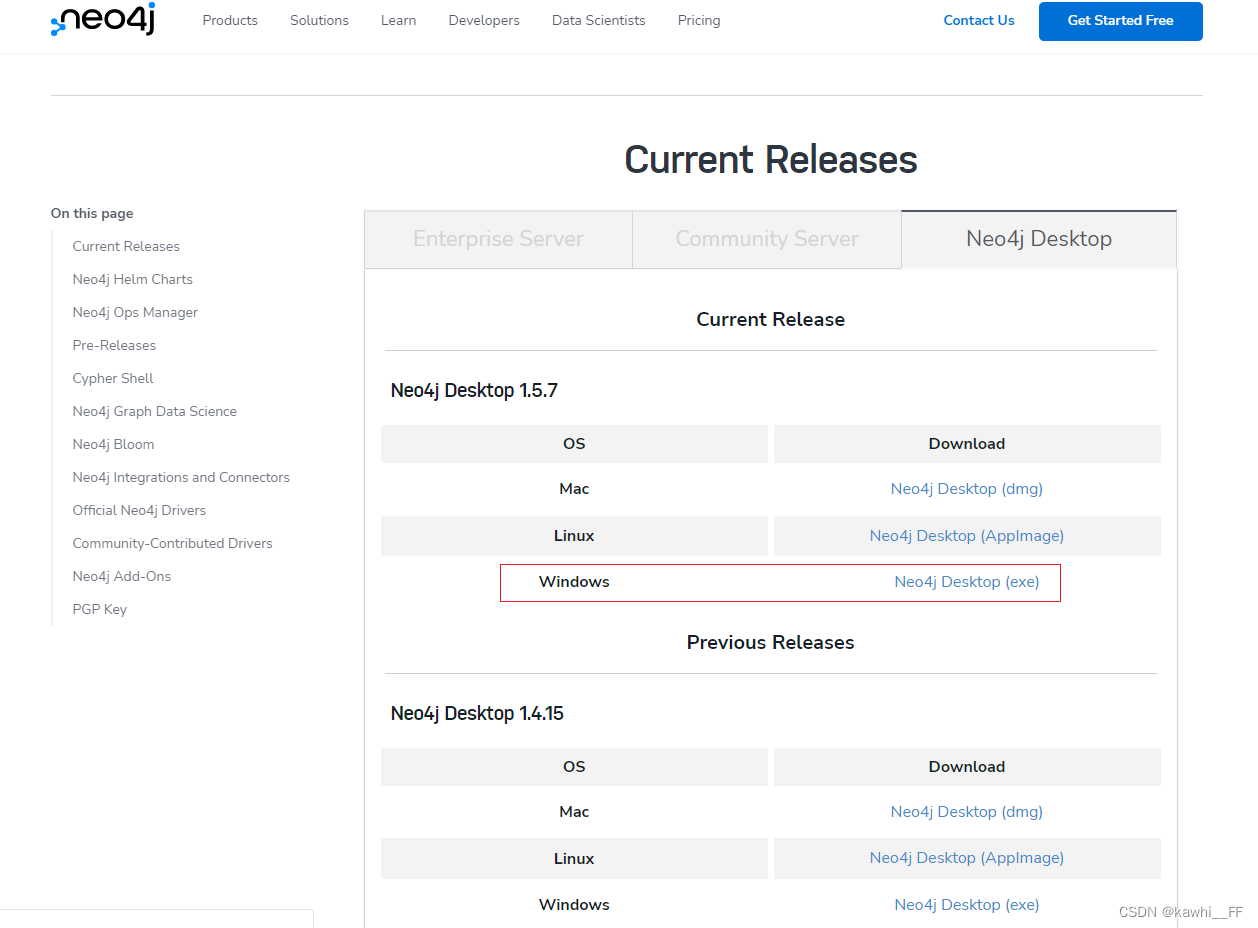Switch to the Enterprise Server tab

[x=498, y=239]
